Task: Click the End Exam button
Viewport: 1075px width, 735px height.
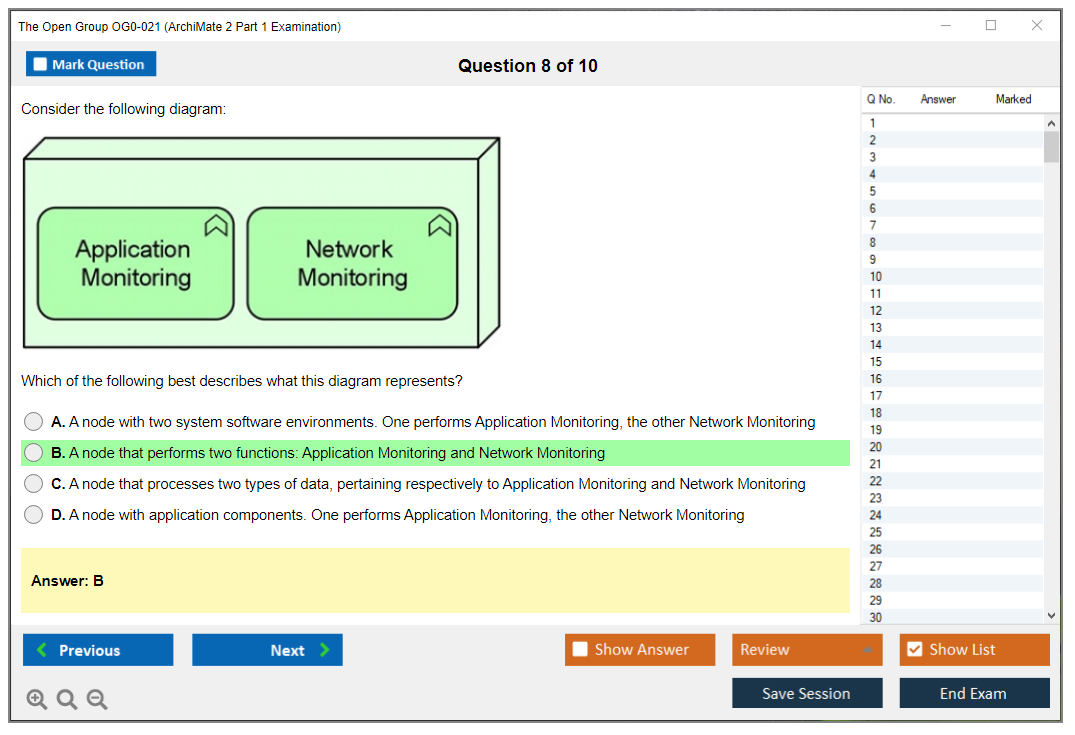Action: coord(974,693)
